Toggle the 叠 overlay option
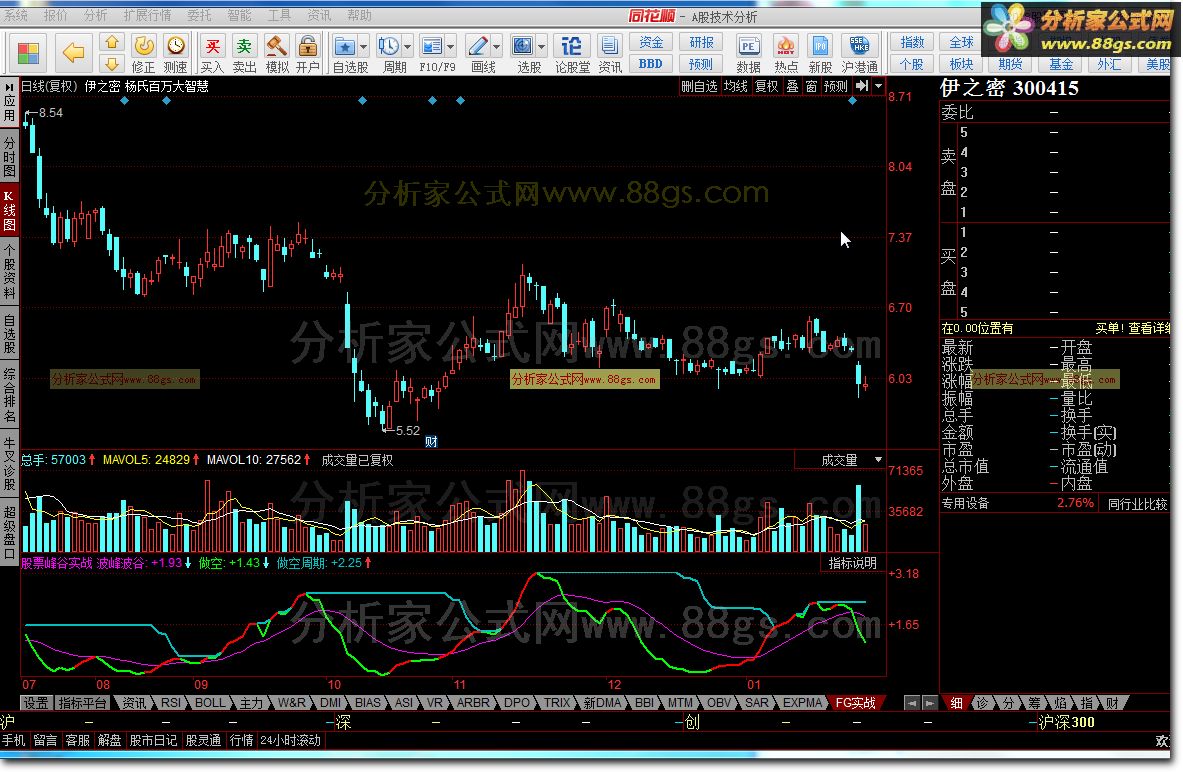1183x772 pixels. 792,86
